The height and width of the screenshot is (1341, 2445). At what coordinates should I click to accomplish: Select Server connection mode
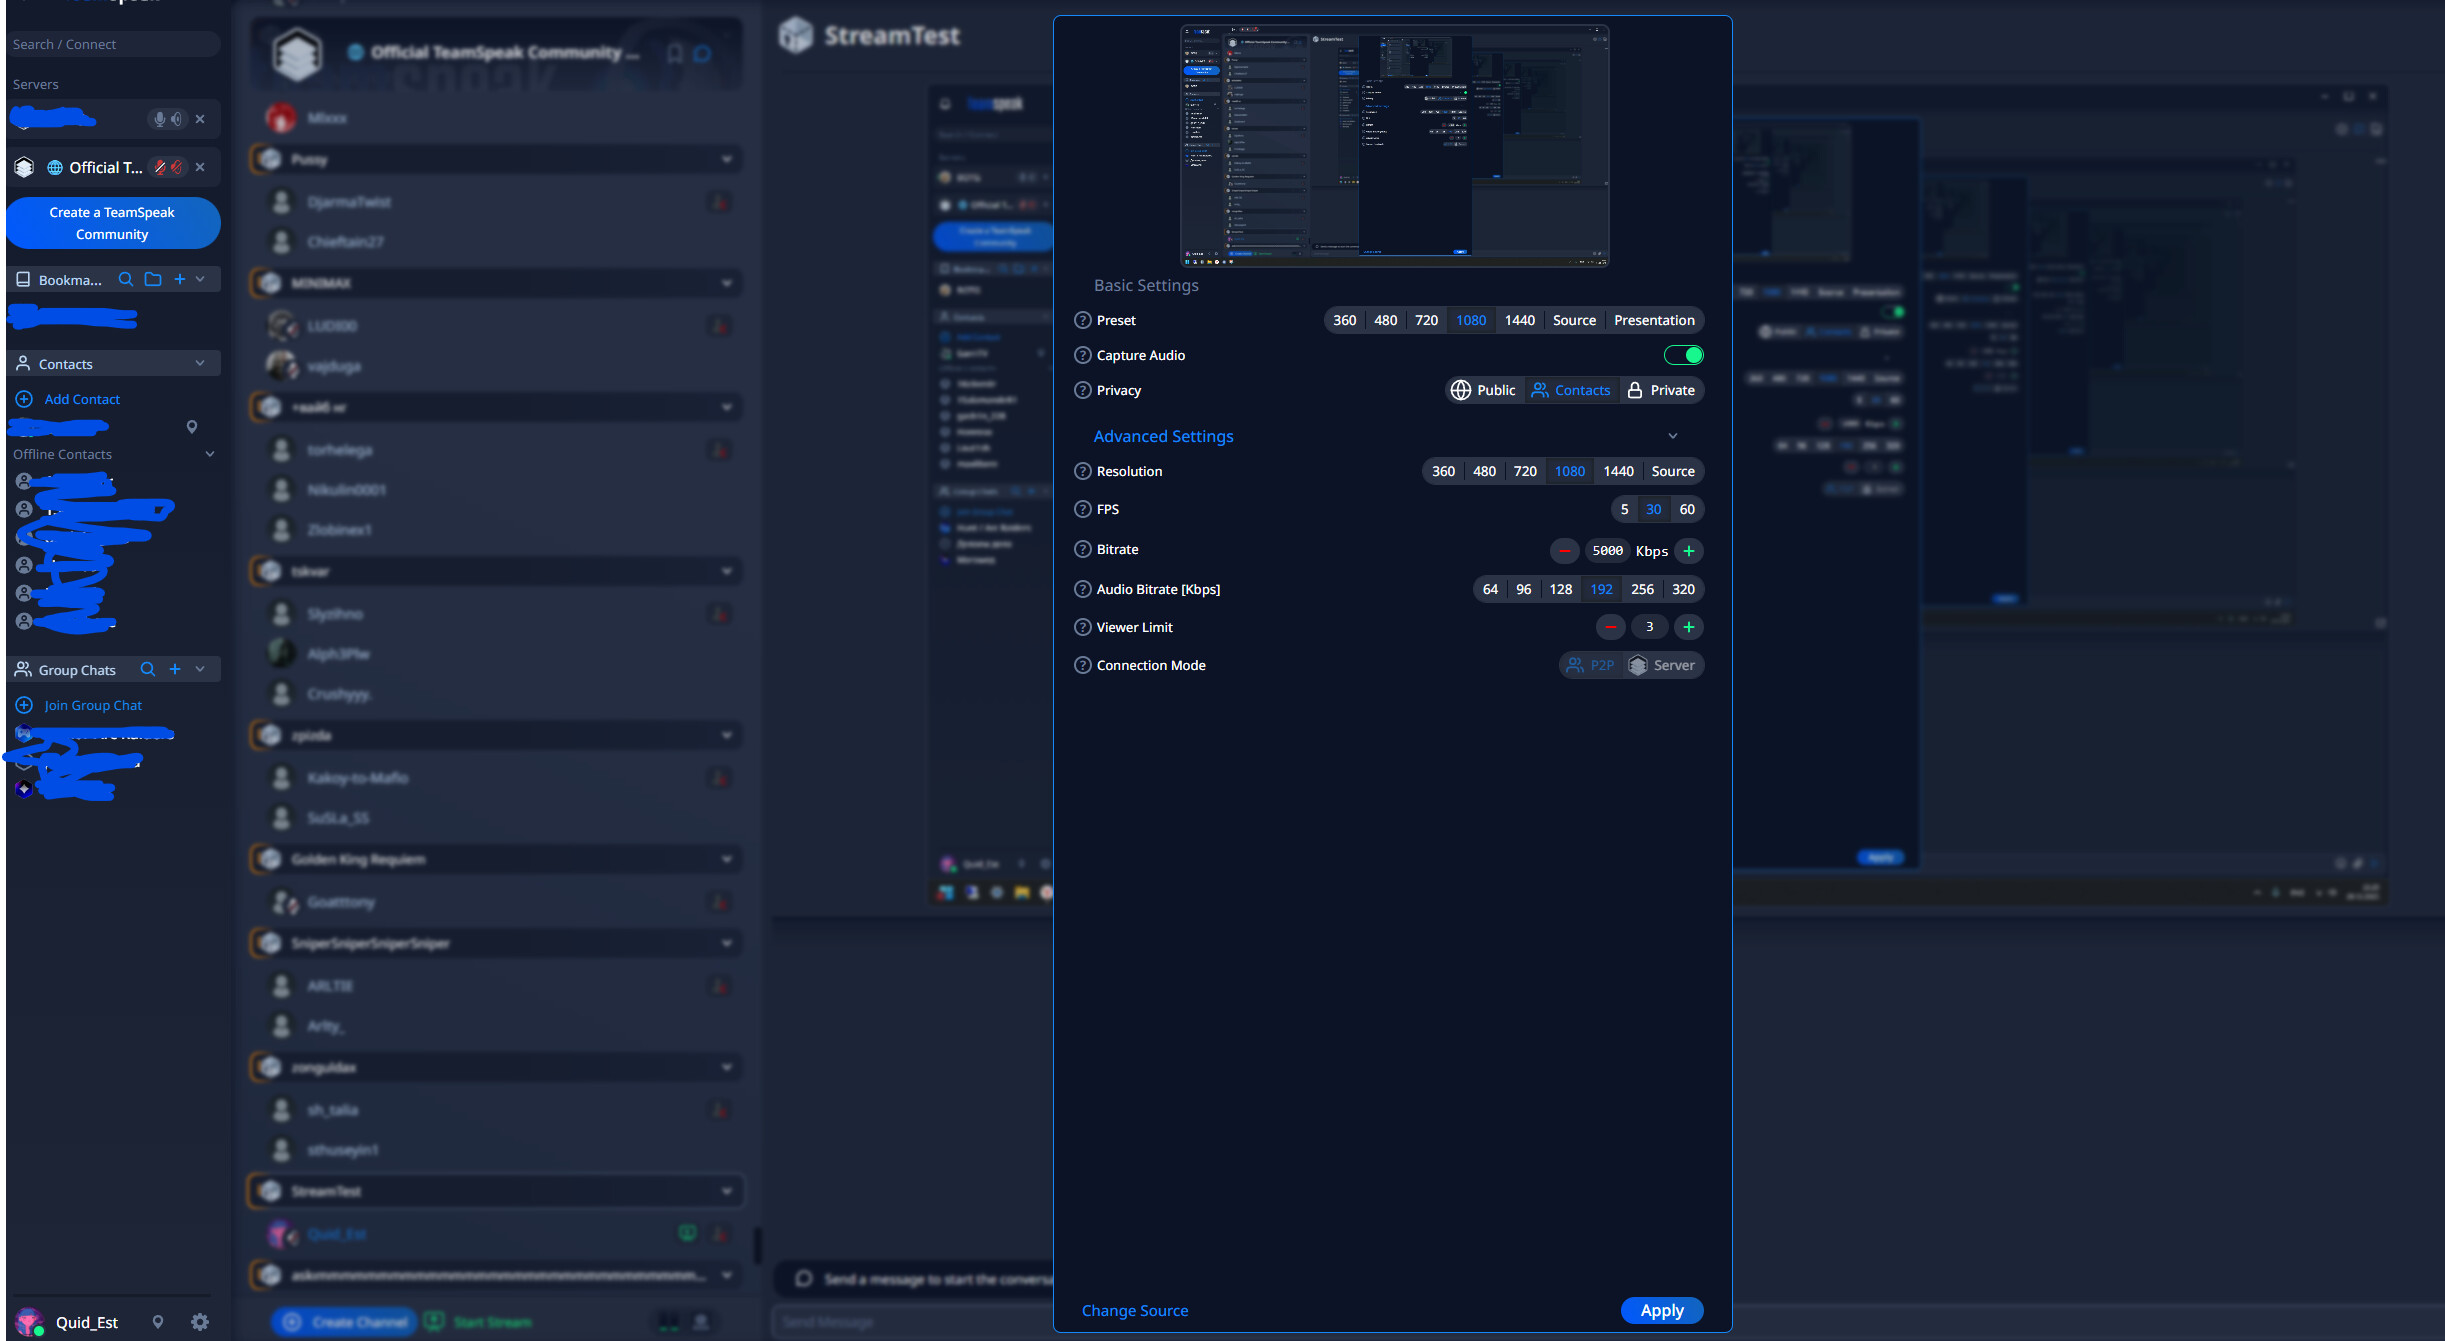1662,665
